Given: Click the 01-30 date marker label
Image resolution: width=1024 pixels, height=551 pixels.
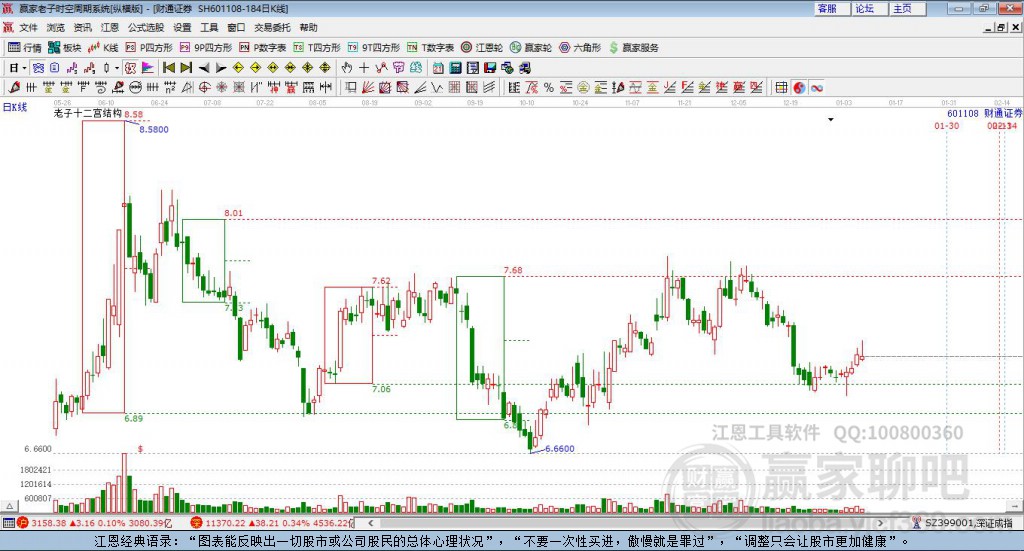Looking at the screenshot, I should (x=946, y=126).
